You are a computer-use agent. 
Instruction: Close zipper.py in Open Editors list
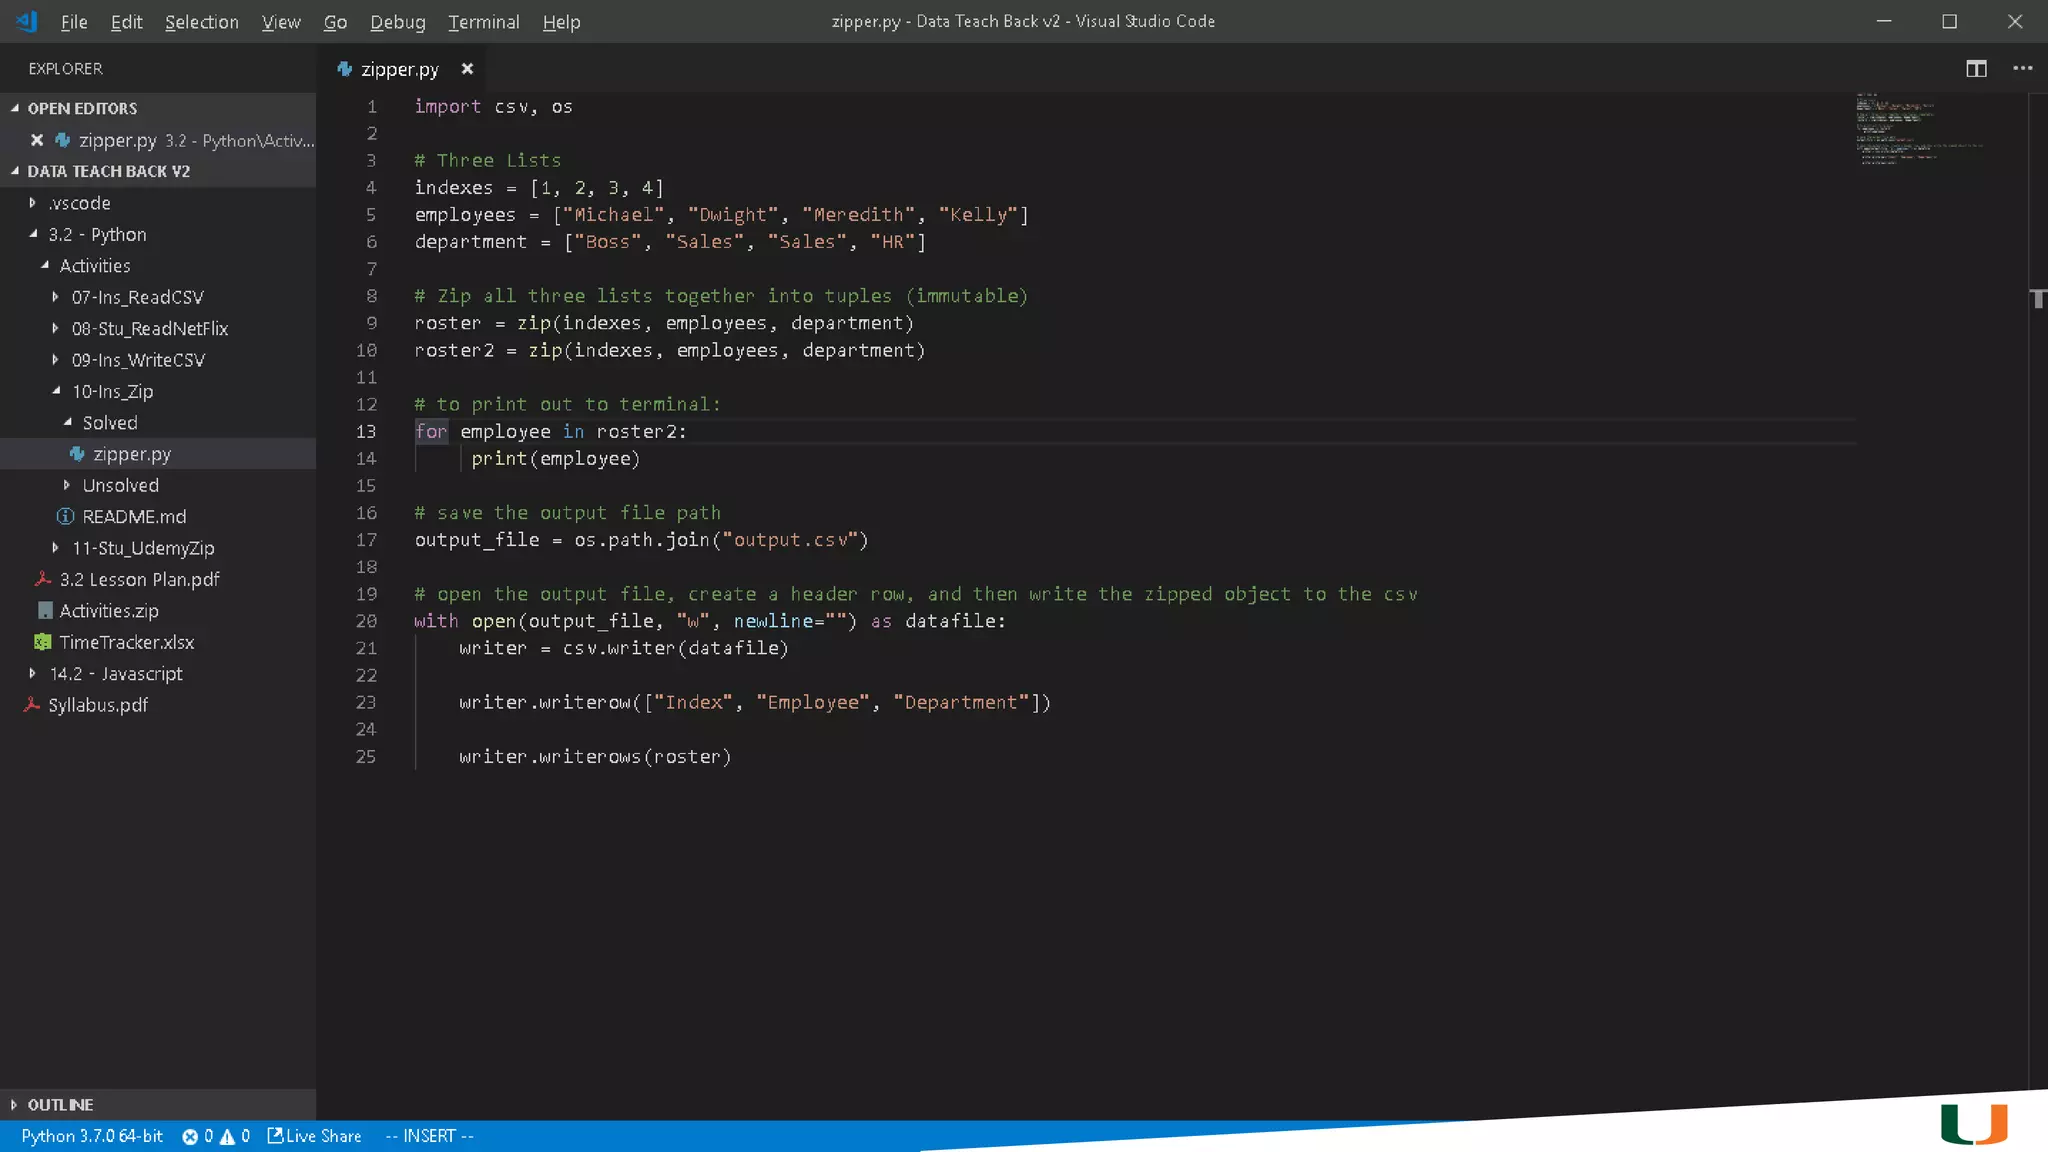click(x=37, y=140)
